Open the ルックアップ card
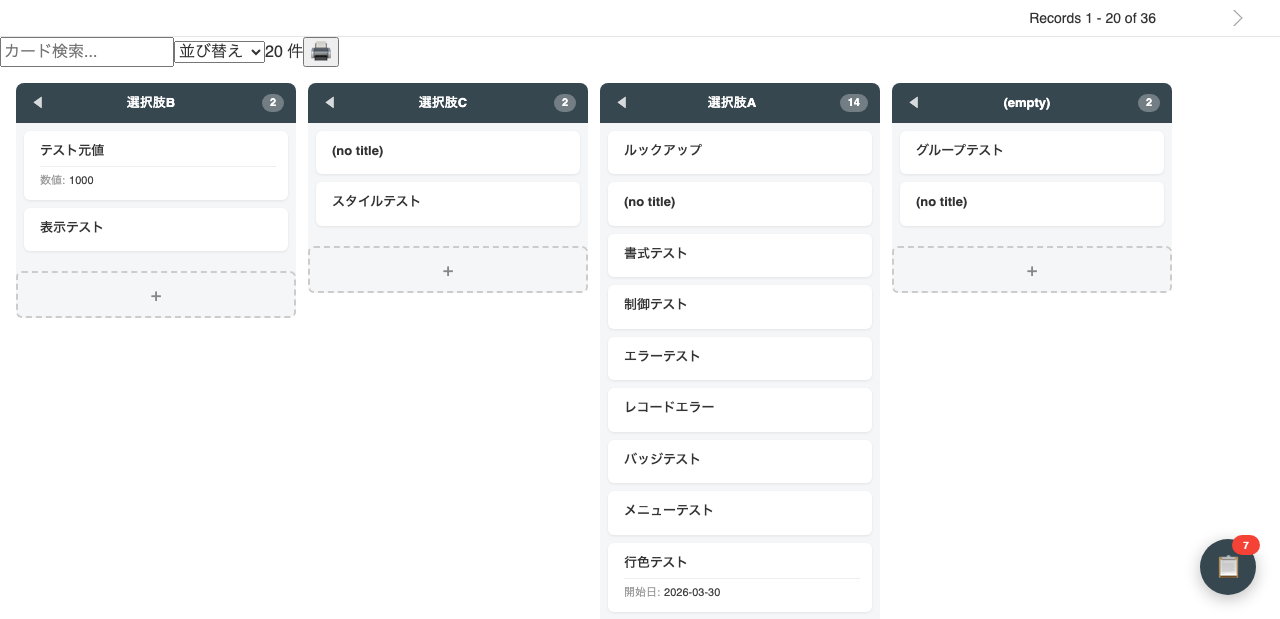This screenshot has height=619, width=1280. [740, 152]
